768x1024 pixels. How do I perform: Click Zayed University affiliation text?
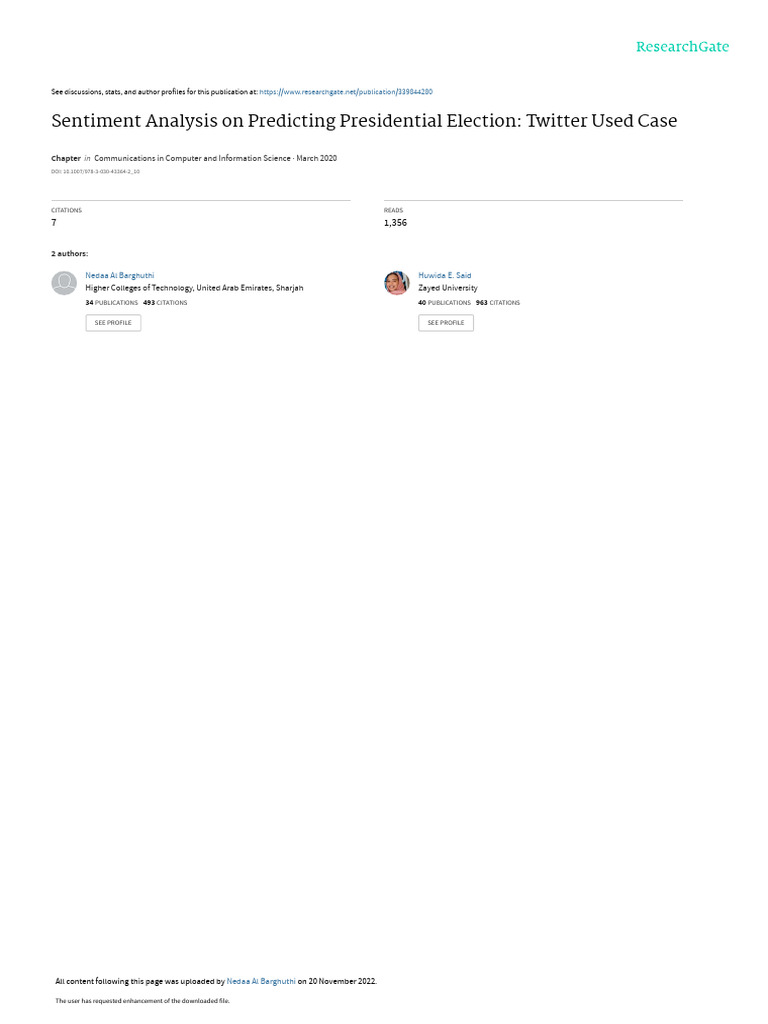[x=448, y=288]
